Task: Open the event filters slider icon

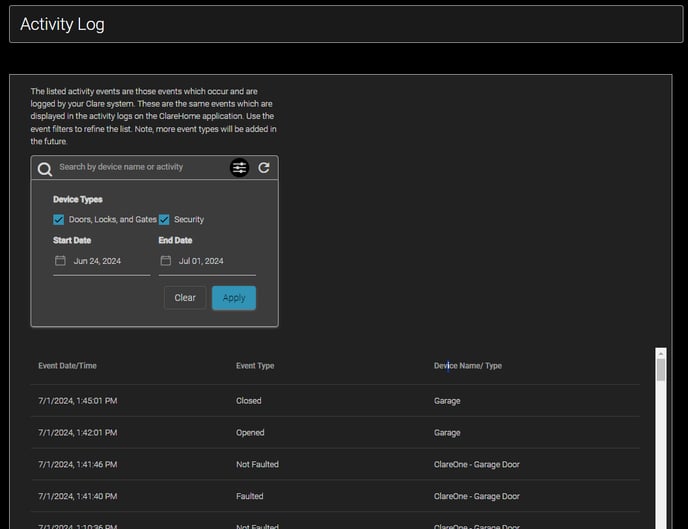Action: (x=240, y=168)
